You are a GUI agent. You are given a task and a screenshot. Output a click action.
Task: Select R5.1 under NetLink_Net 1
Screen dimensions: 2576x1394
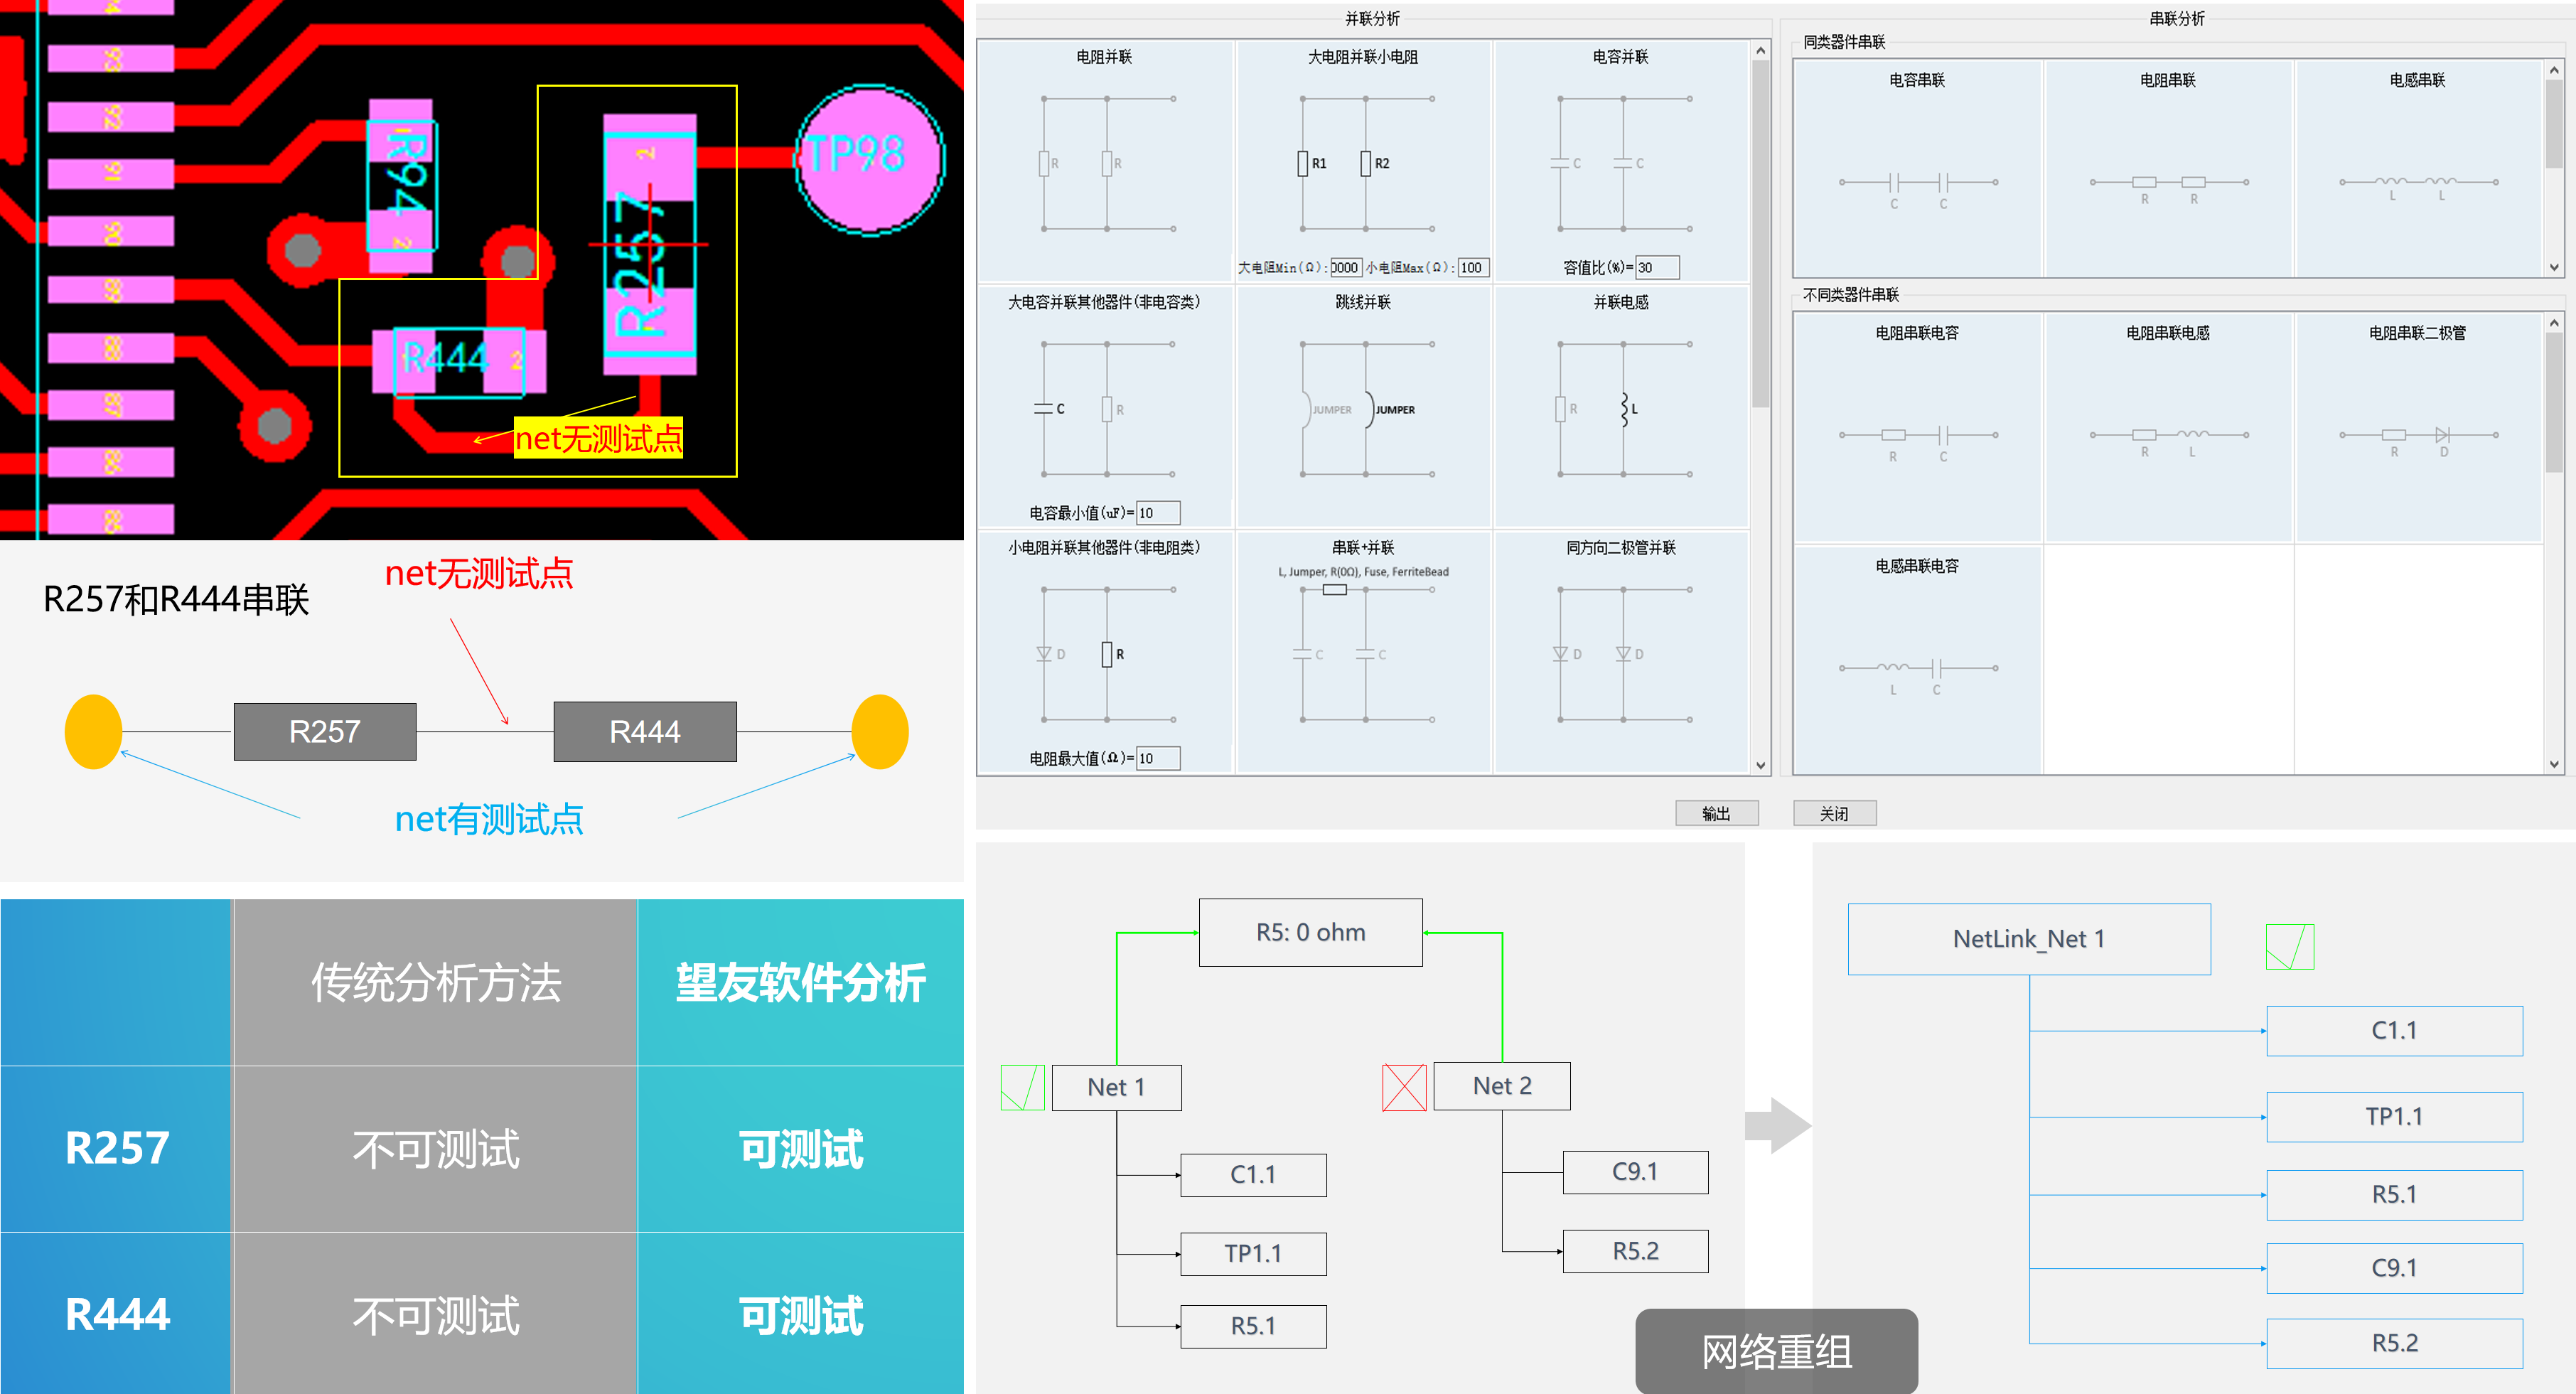click(x=2394, y=1195)
